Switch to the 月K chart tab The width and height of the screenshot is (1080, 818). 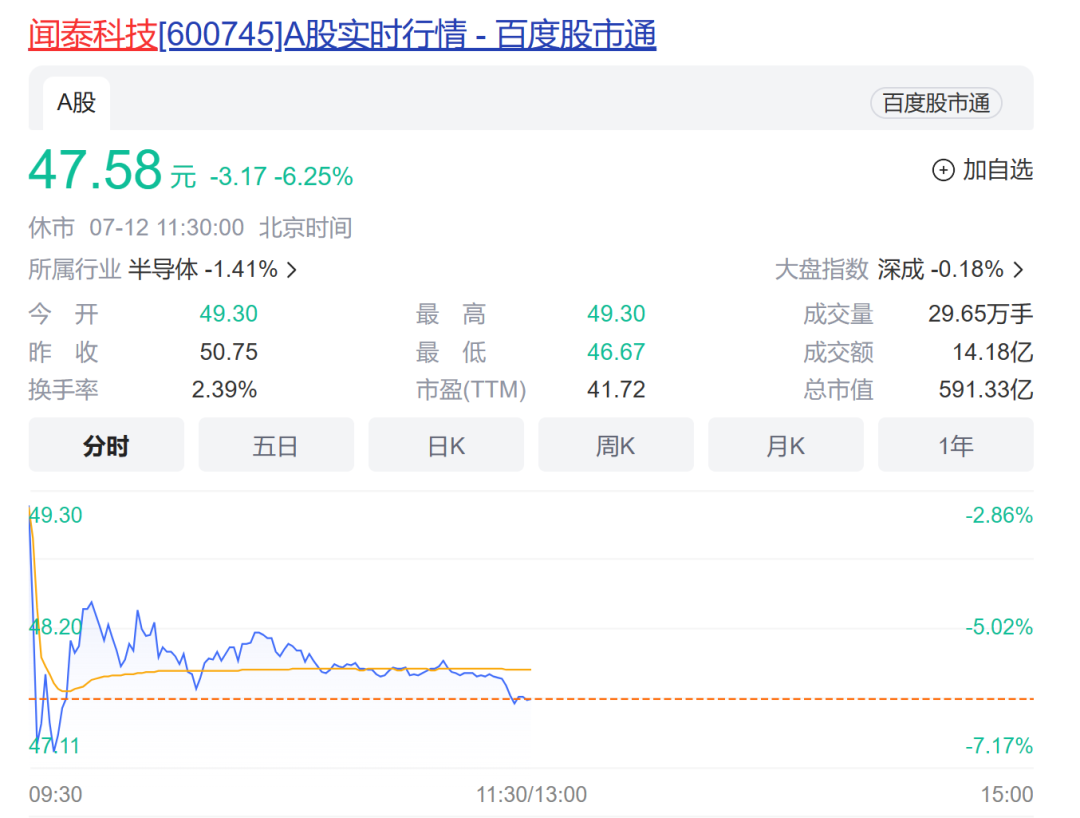(786, 445)
